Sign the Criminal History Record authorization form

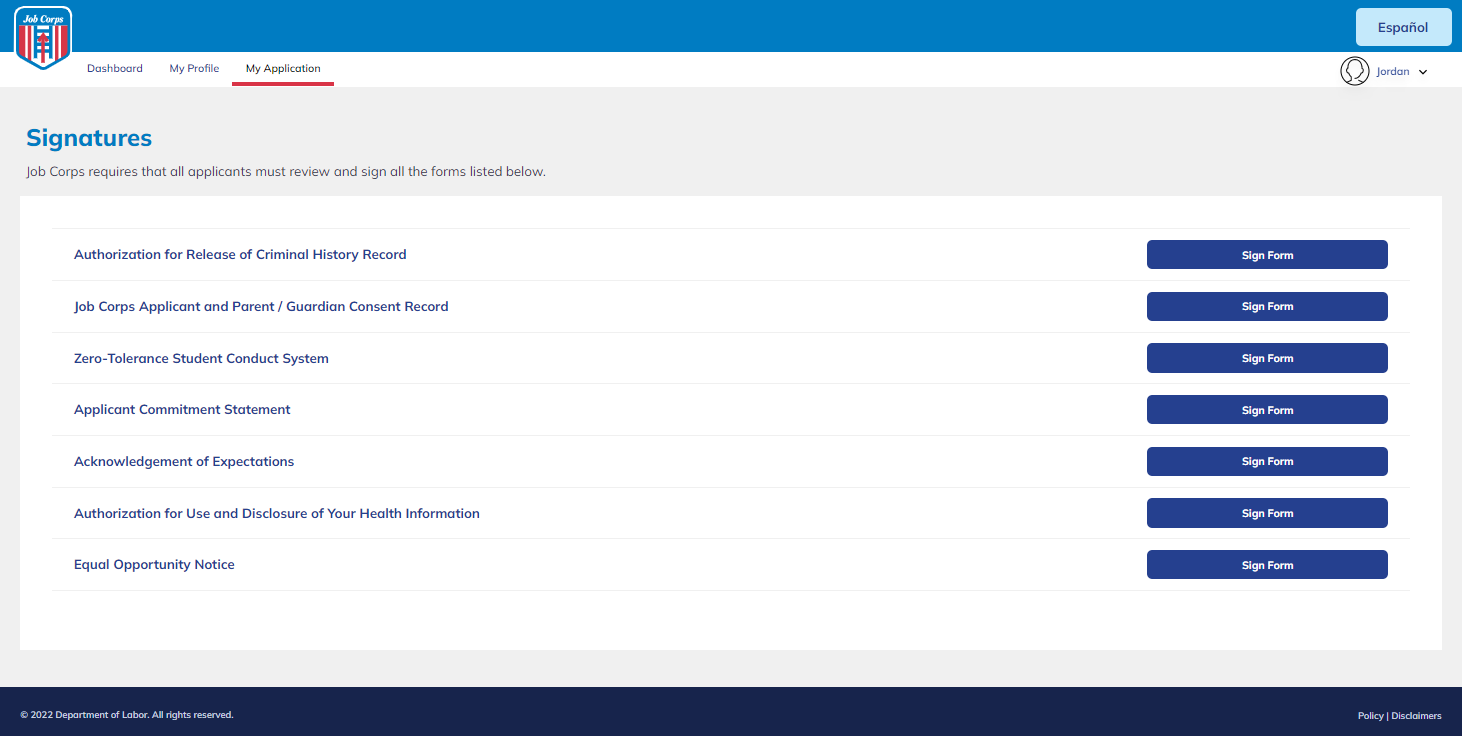coord(1267,255)
